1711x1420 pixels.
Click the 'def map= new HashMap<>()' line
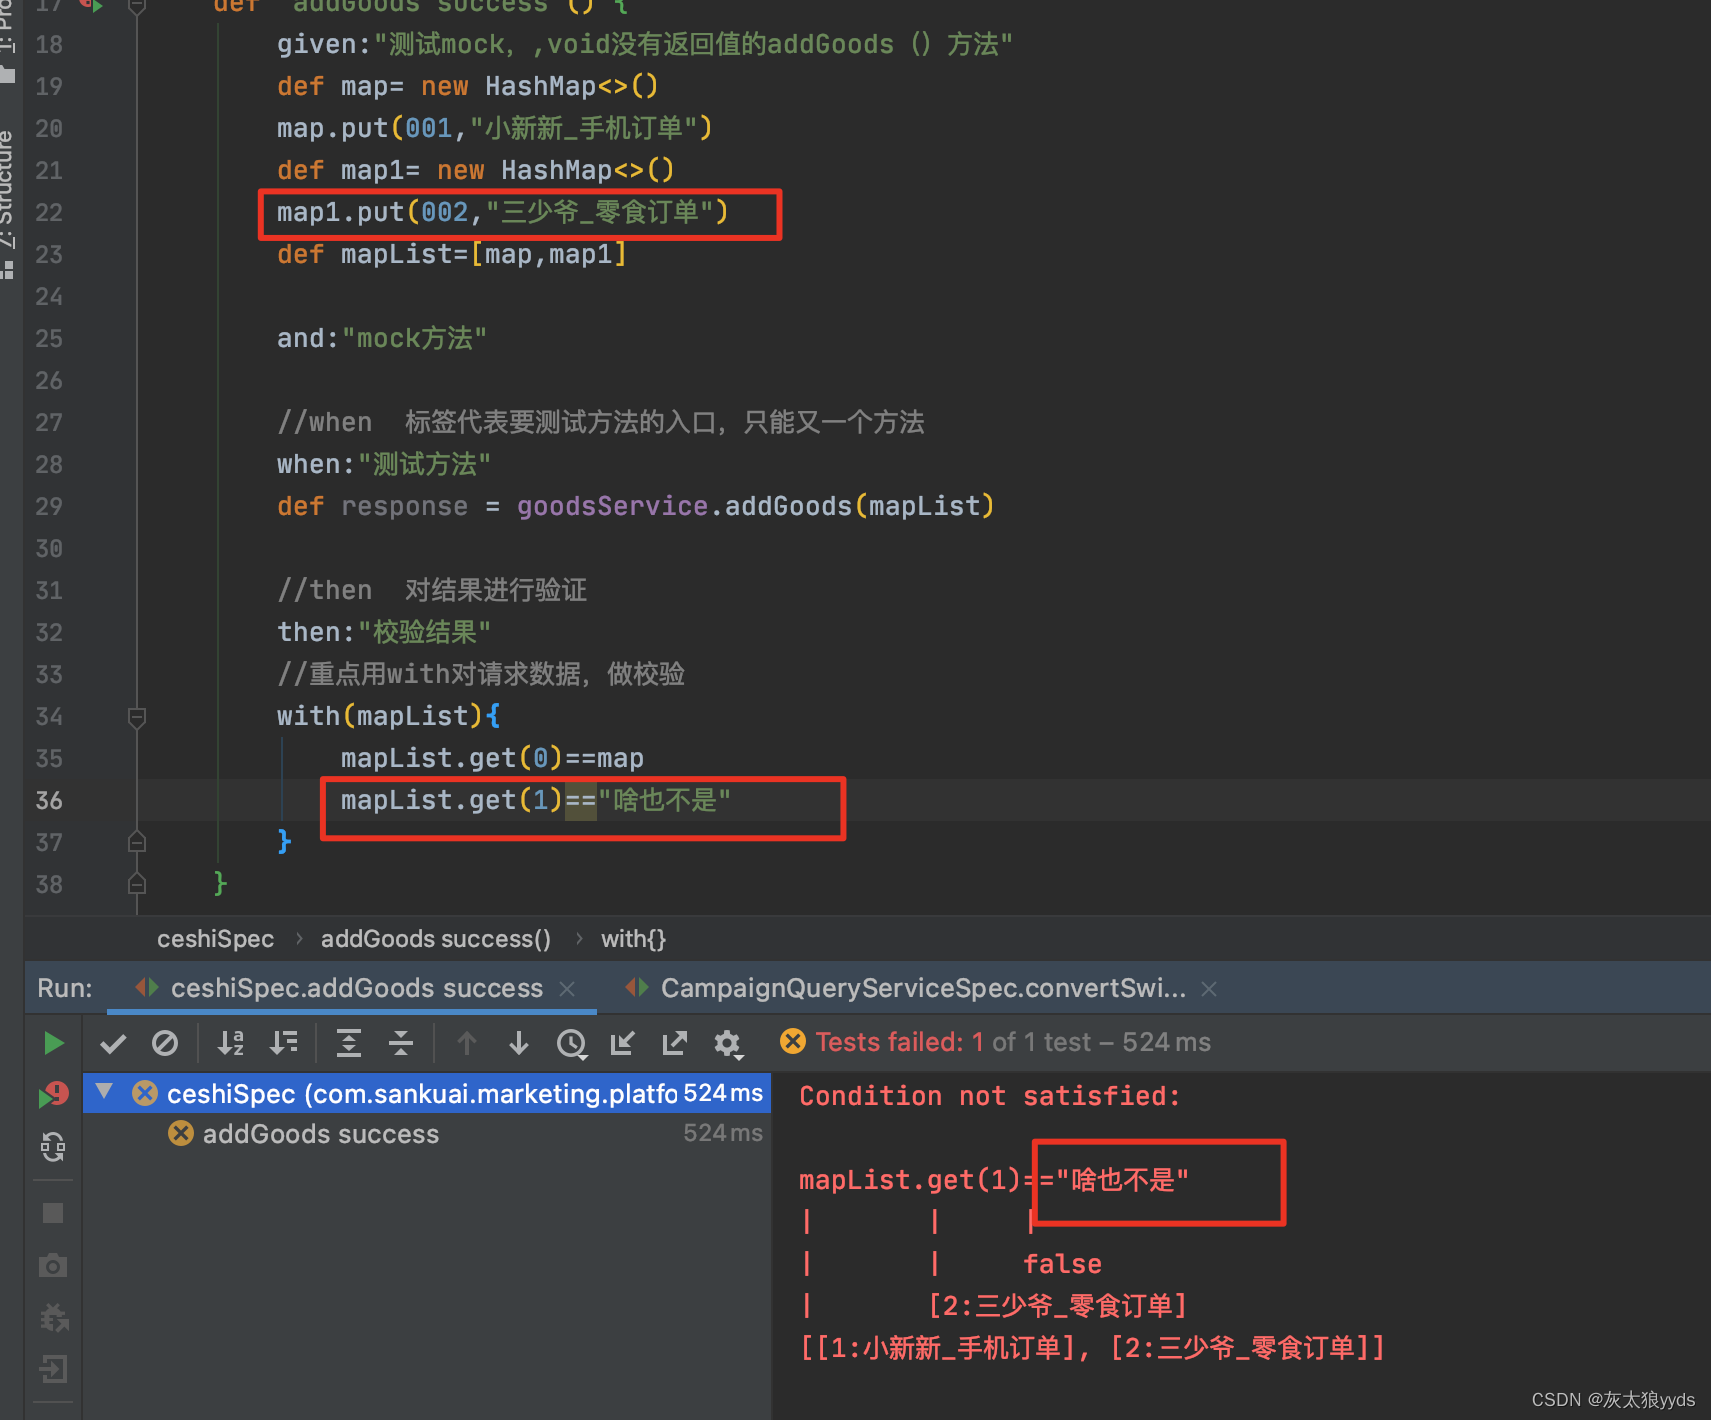[468, 86]
